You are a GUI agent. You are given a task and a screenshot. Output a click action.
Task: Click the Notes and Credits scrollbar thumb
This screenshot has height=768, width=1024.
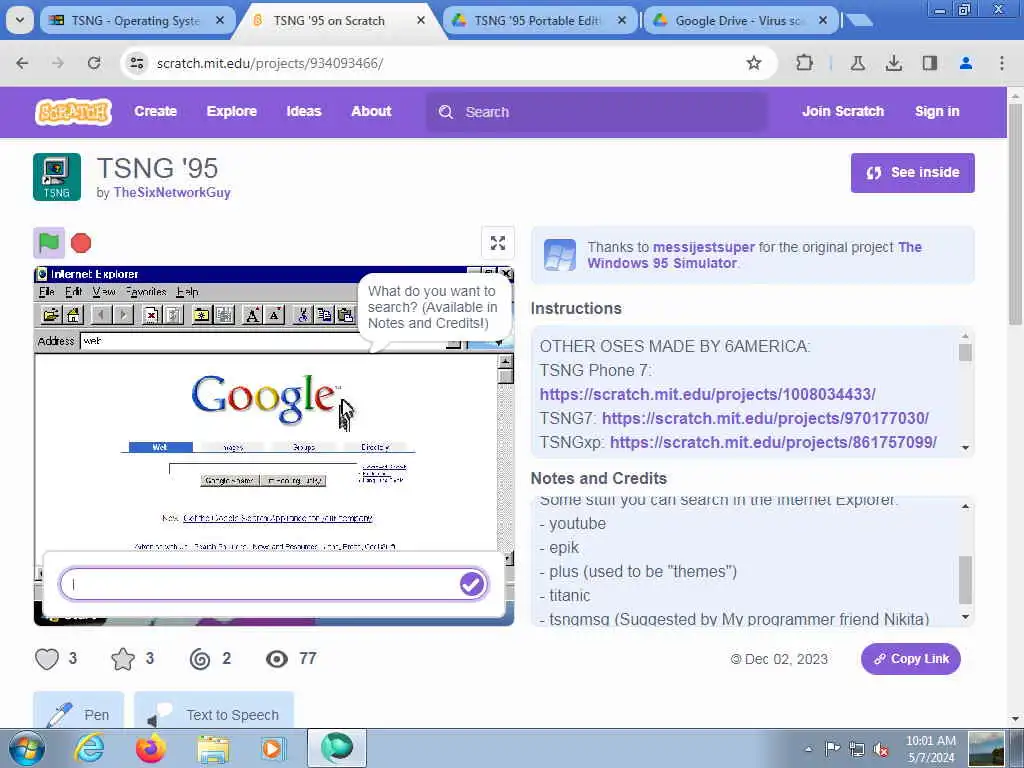[x=965, y=580]
